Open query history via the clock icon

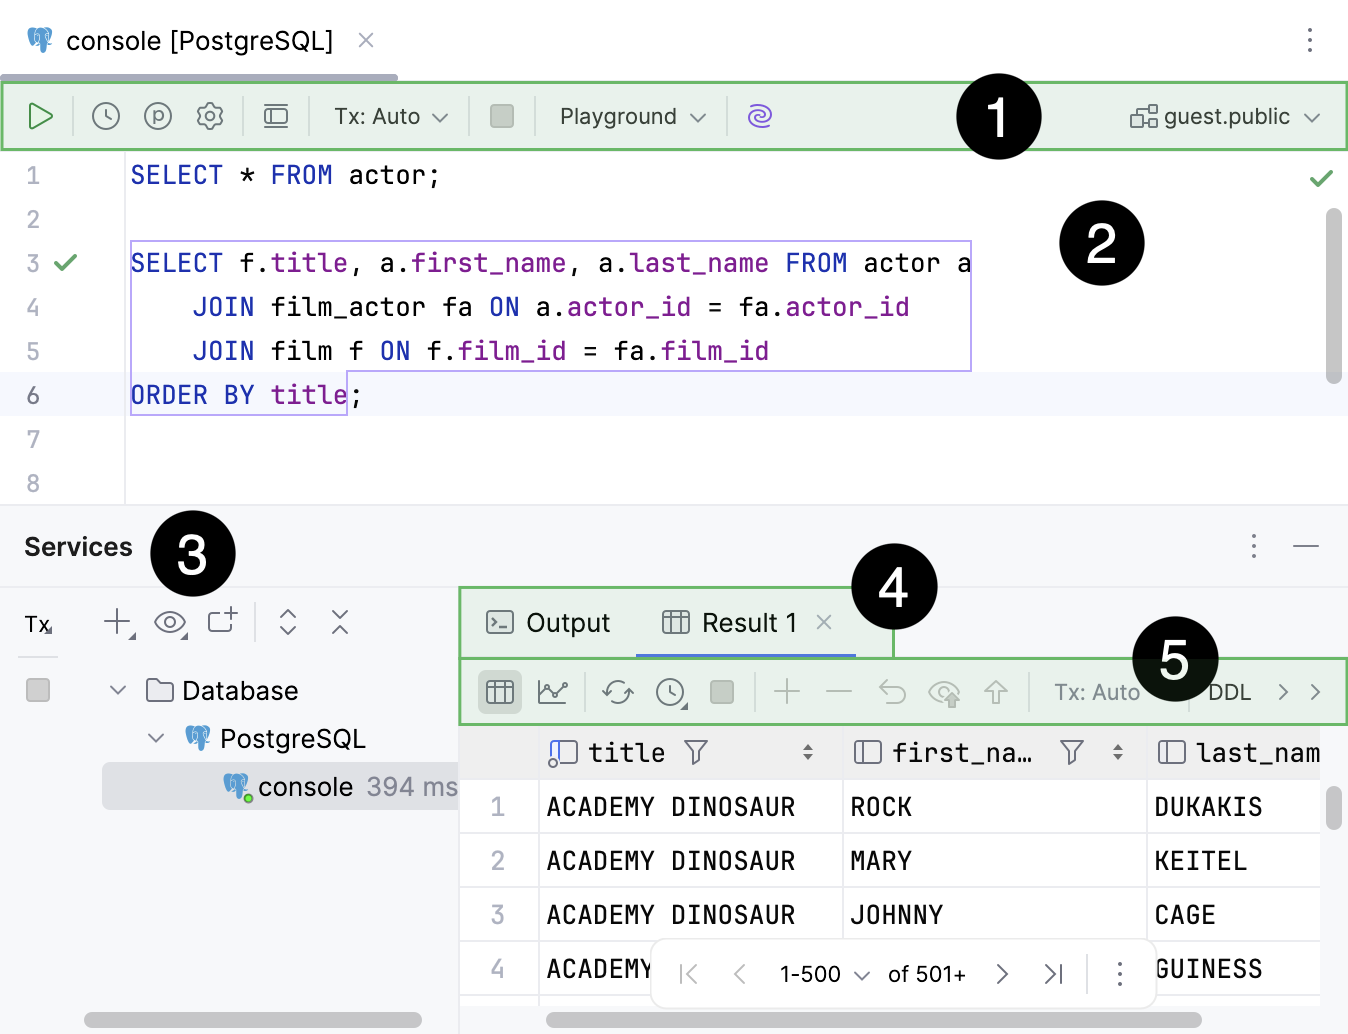coord(106,115)
